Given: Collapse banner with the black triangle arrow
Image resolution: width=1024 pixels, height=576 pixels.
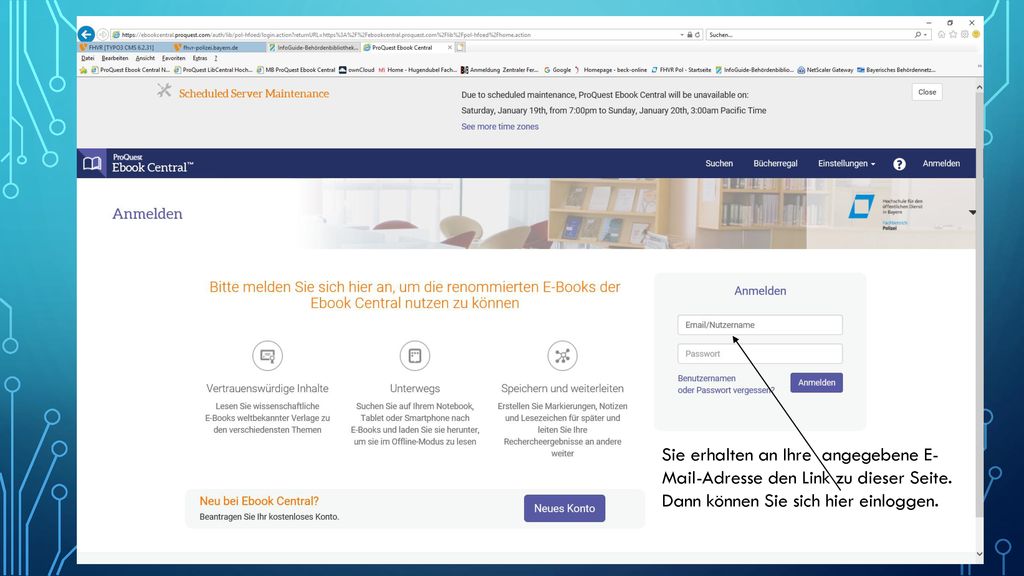Looking at the screenshot, I should click(x=972, y=212).
